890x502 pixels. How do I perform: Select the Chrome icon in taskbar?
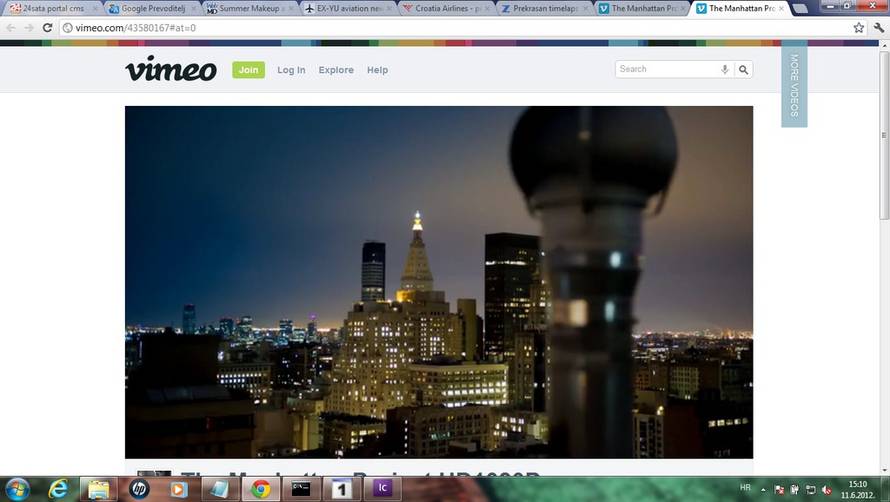click(x=261, y=489)
